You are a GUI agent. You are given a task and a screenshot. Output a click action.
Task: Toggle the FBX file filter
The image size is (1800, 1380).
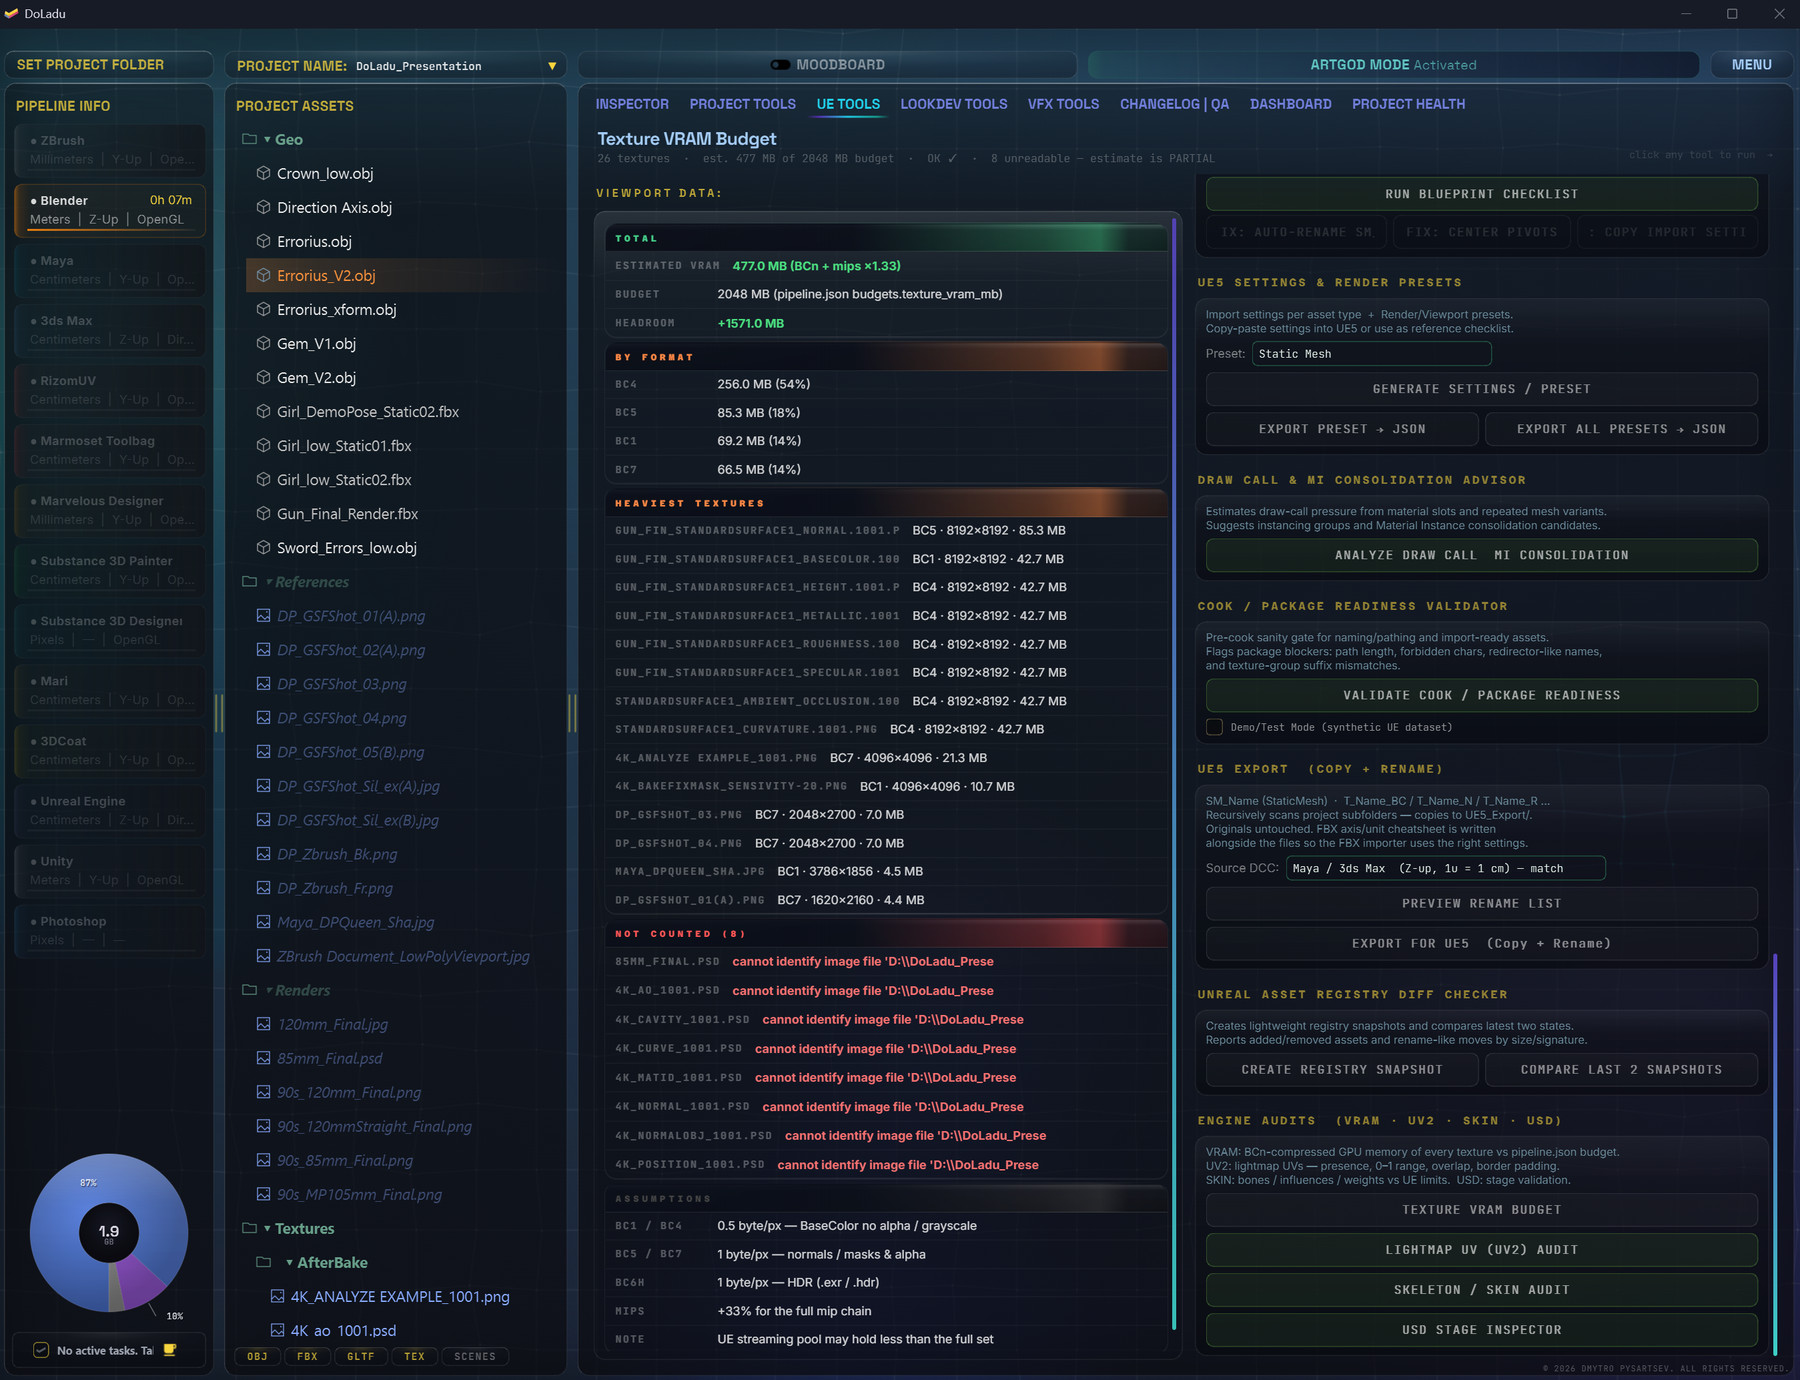coord(307,1356)
